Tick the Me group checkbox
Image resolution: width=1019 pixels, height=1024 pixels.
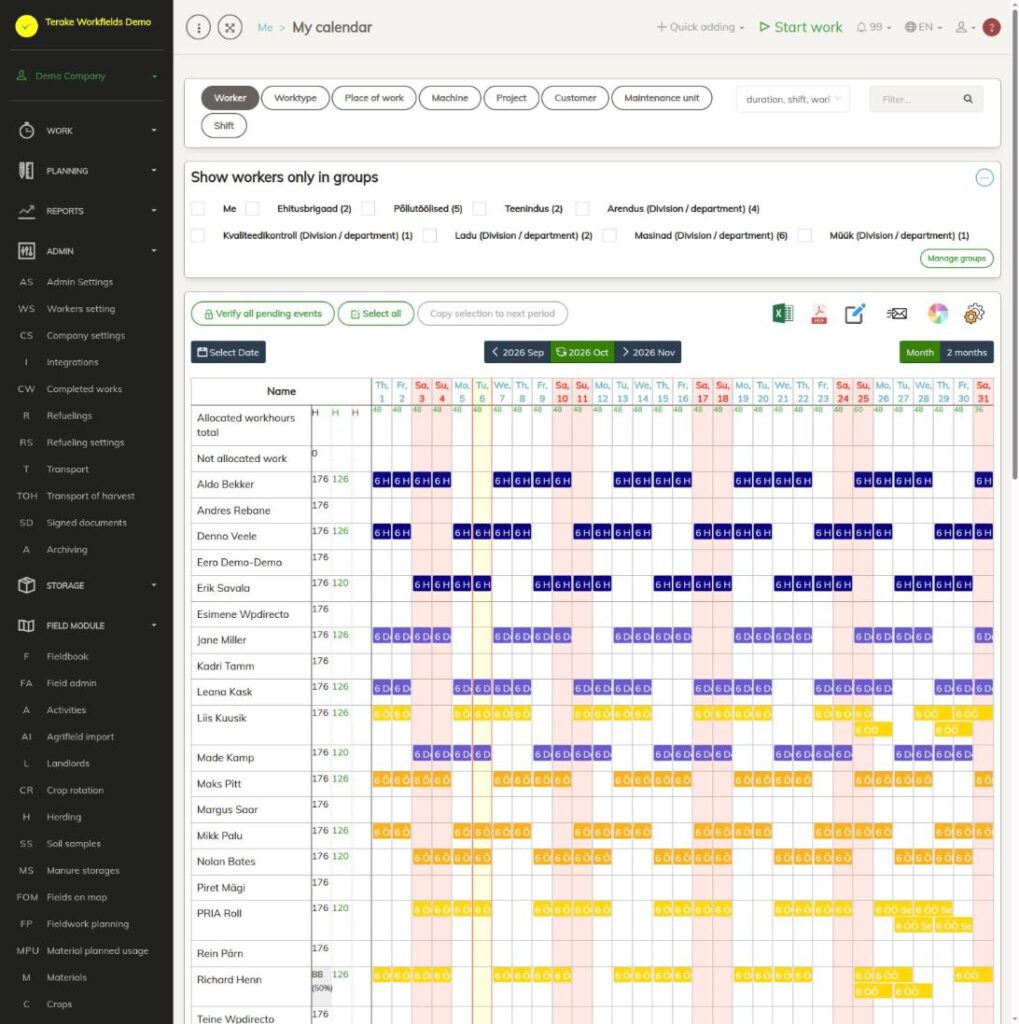click(197, 208)
